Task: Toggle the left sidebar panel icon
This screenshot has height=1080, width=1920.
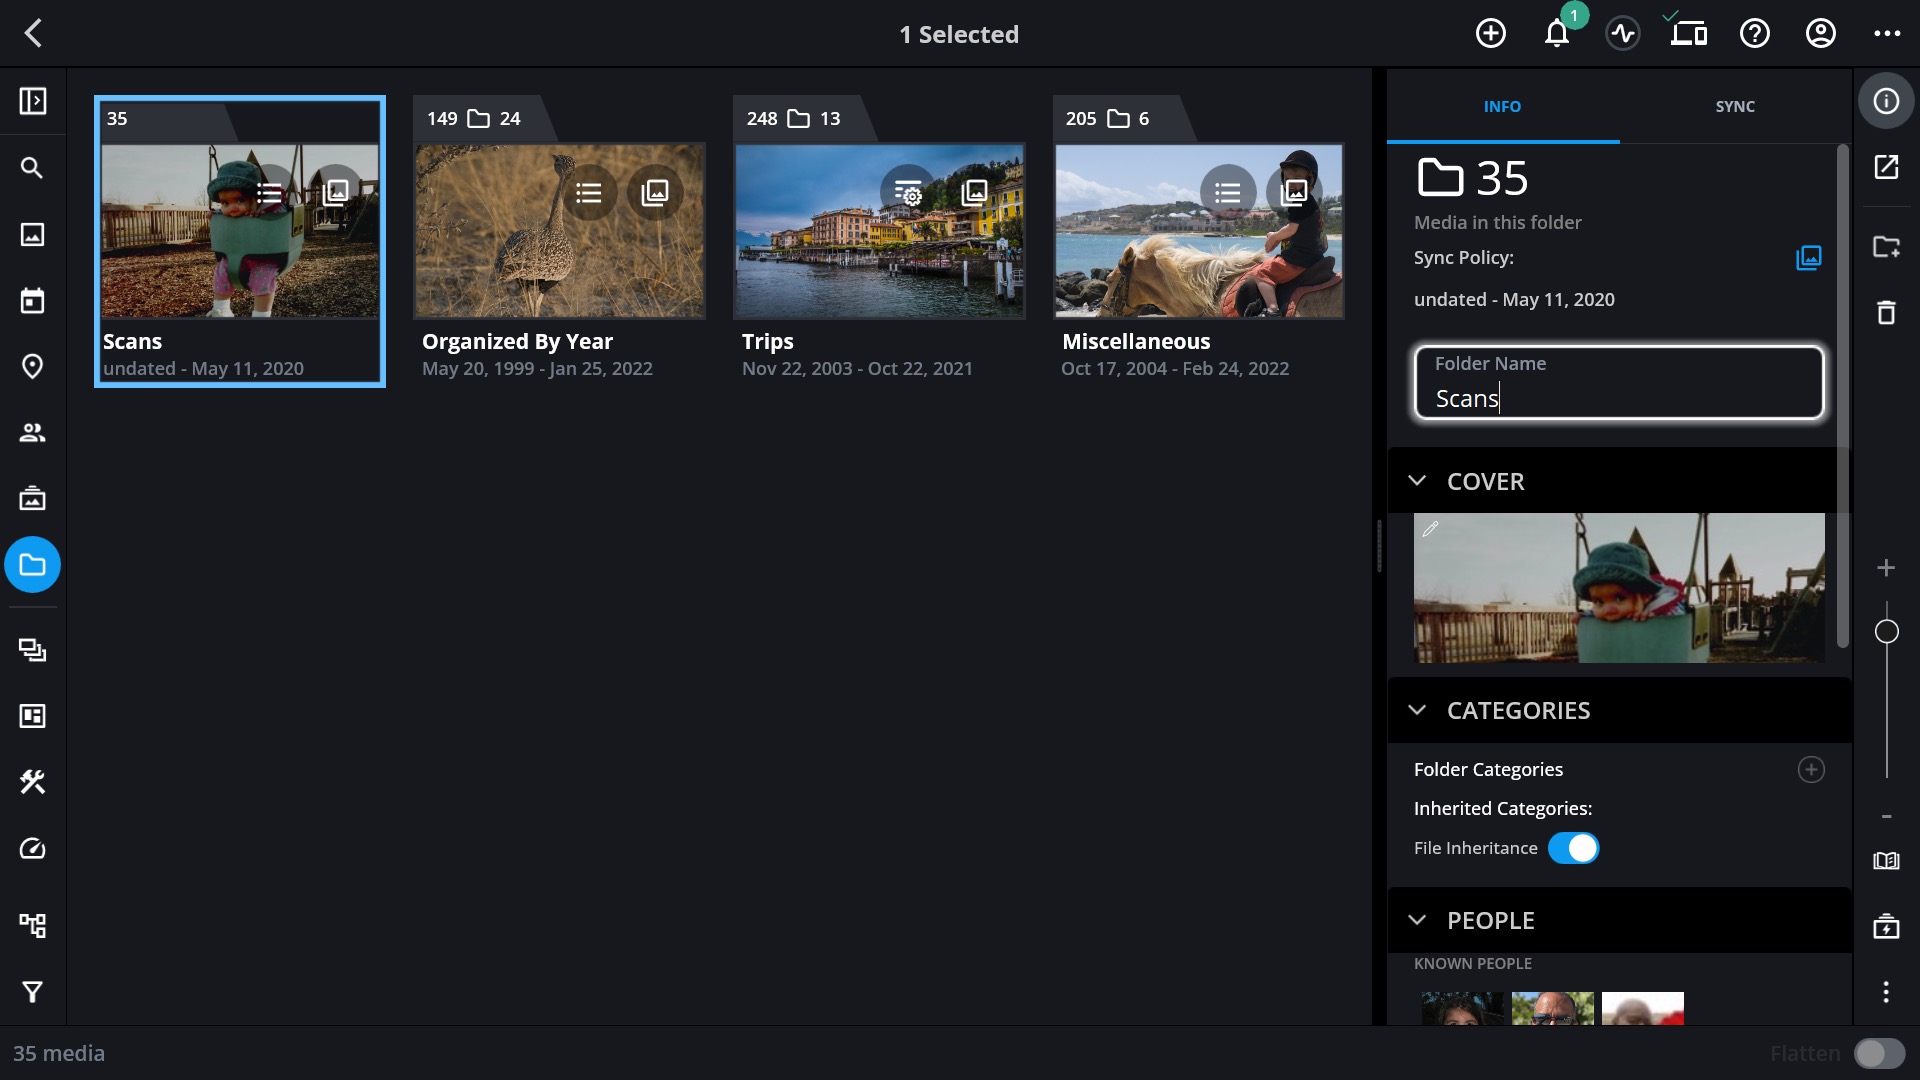Action: click(x=33, y=101)
